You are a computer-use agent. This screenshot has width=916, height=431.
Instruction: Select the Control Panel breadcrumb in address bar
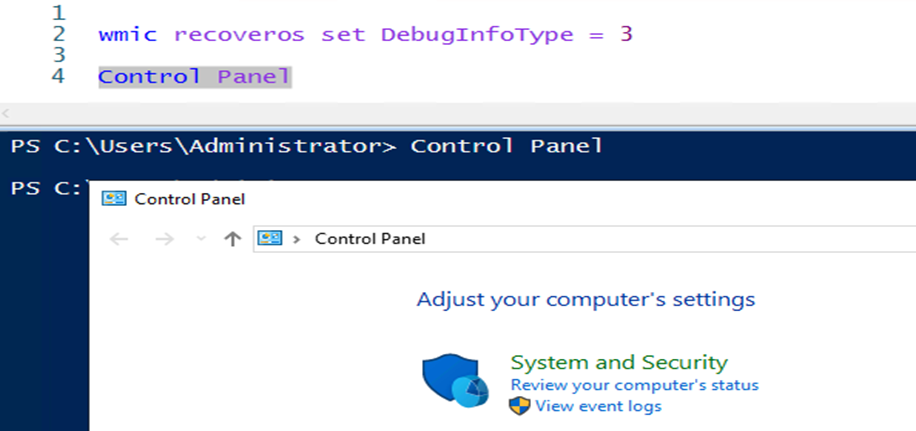point(369,239)
